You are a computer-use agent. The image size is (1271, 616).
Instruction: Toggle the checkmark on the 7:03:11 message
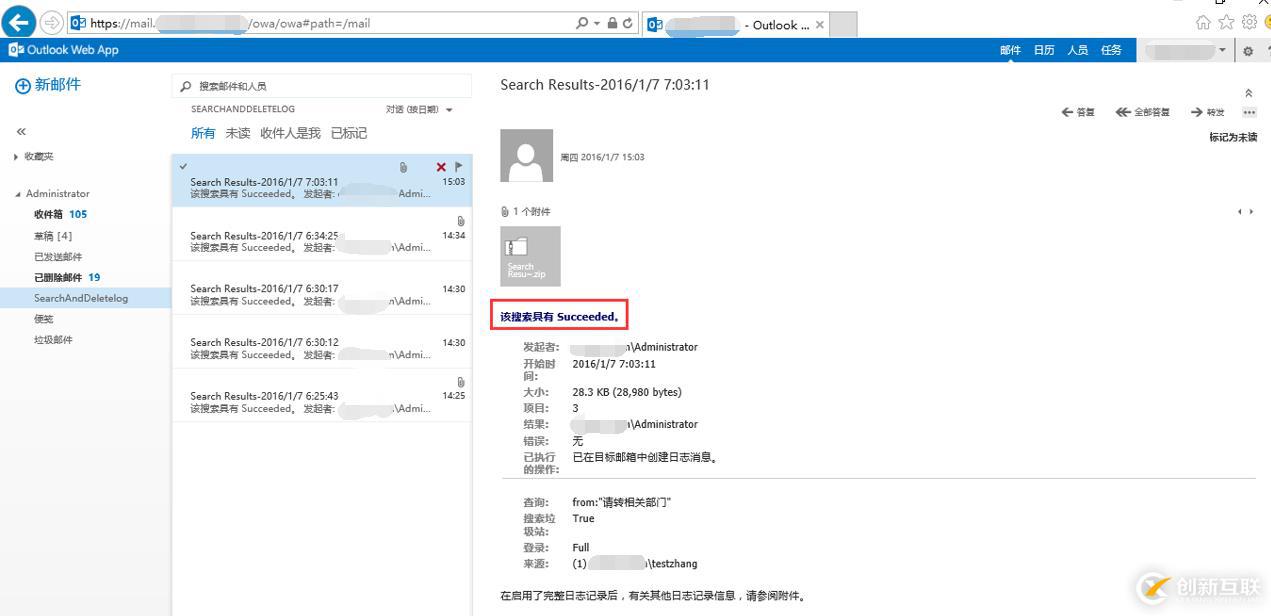[x=183, y=166]
